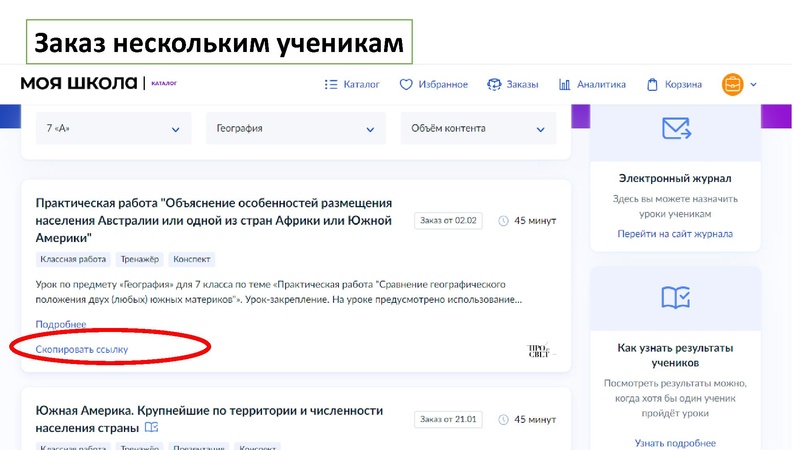Open Избранное menu item
800x450 pixels.
443,85
